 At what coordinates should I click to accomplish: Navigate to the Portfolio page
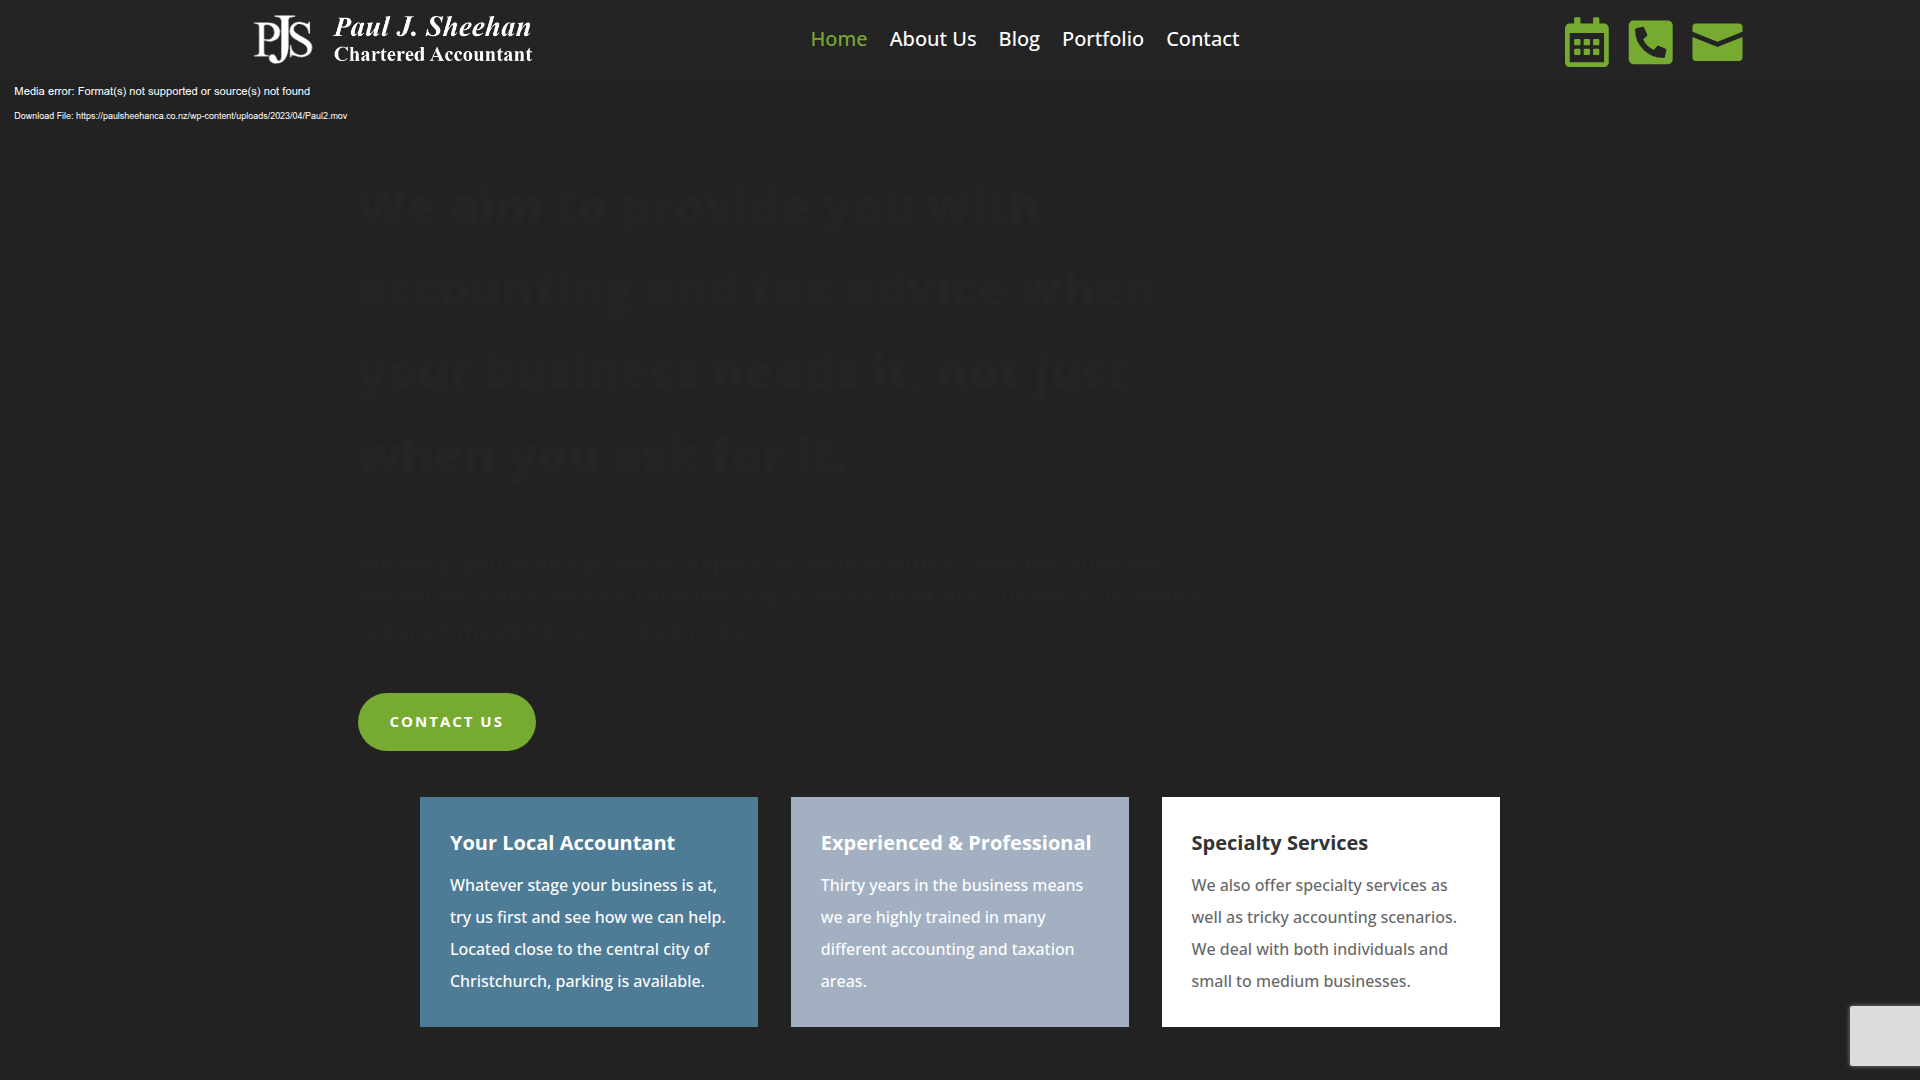point(1102,39)
